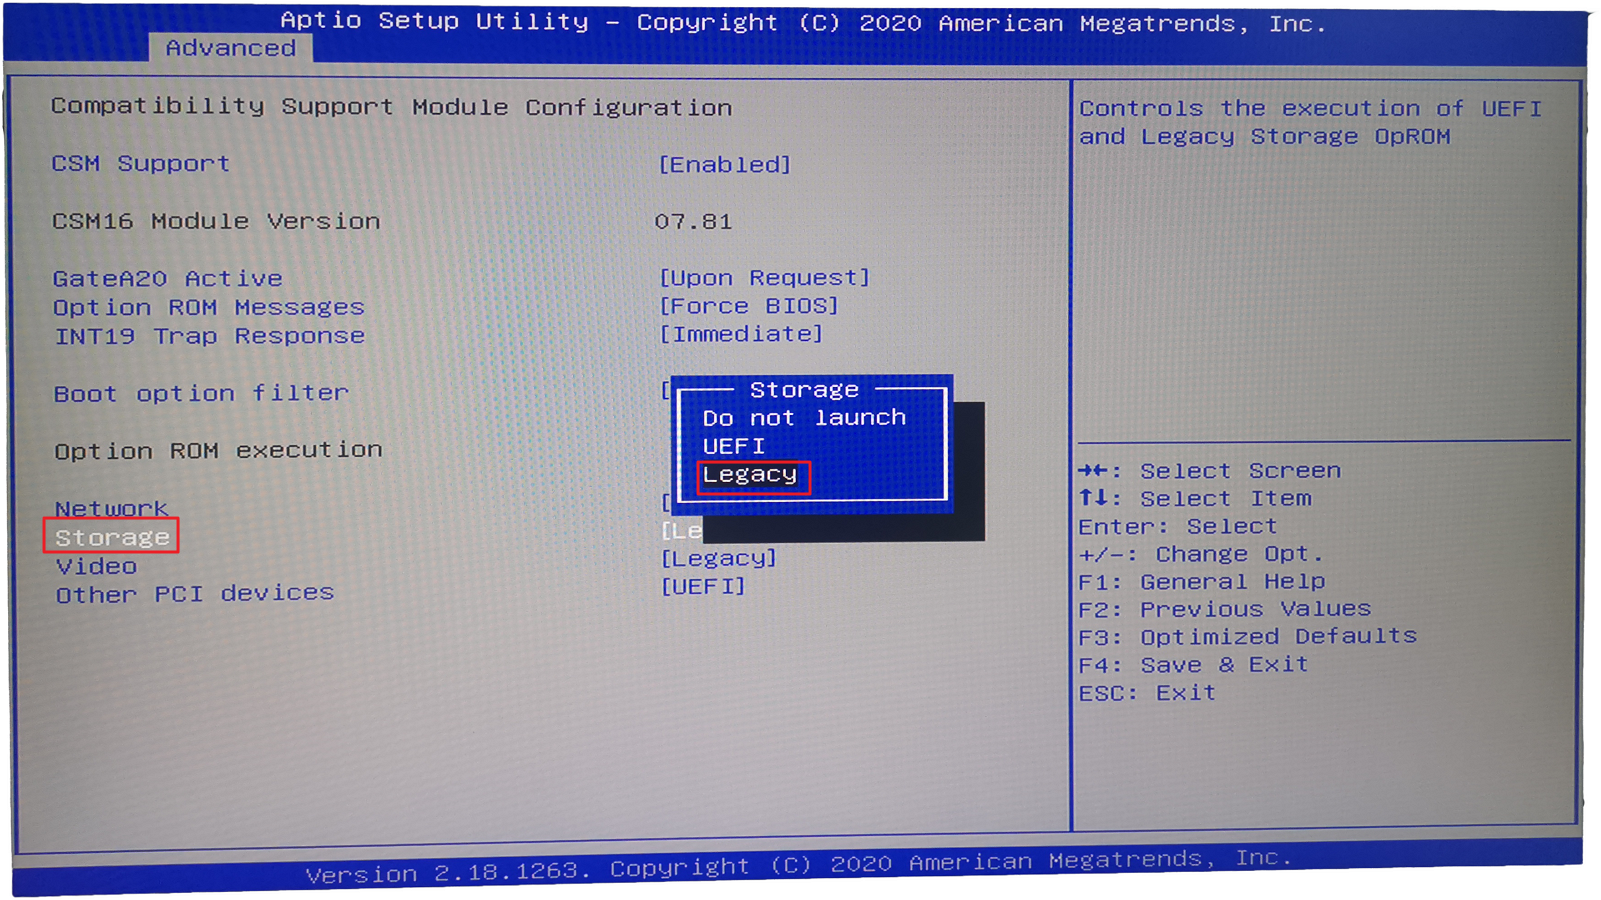Screen dimensions: 1601x900
Task: Select the Boot option filter setting
Action: coord(201,393)
